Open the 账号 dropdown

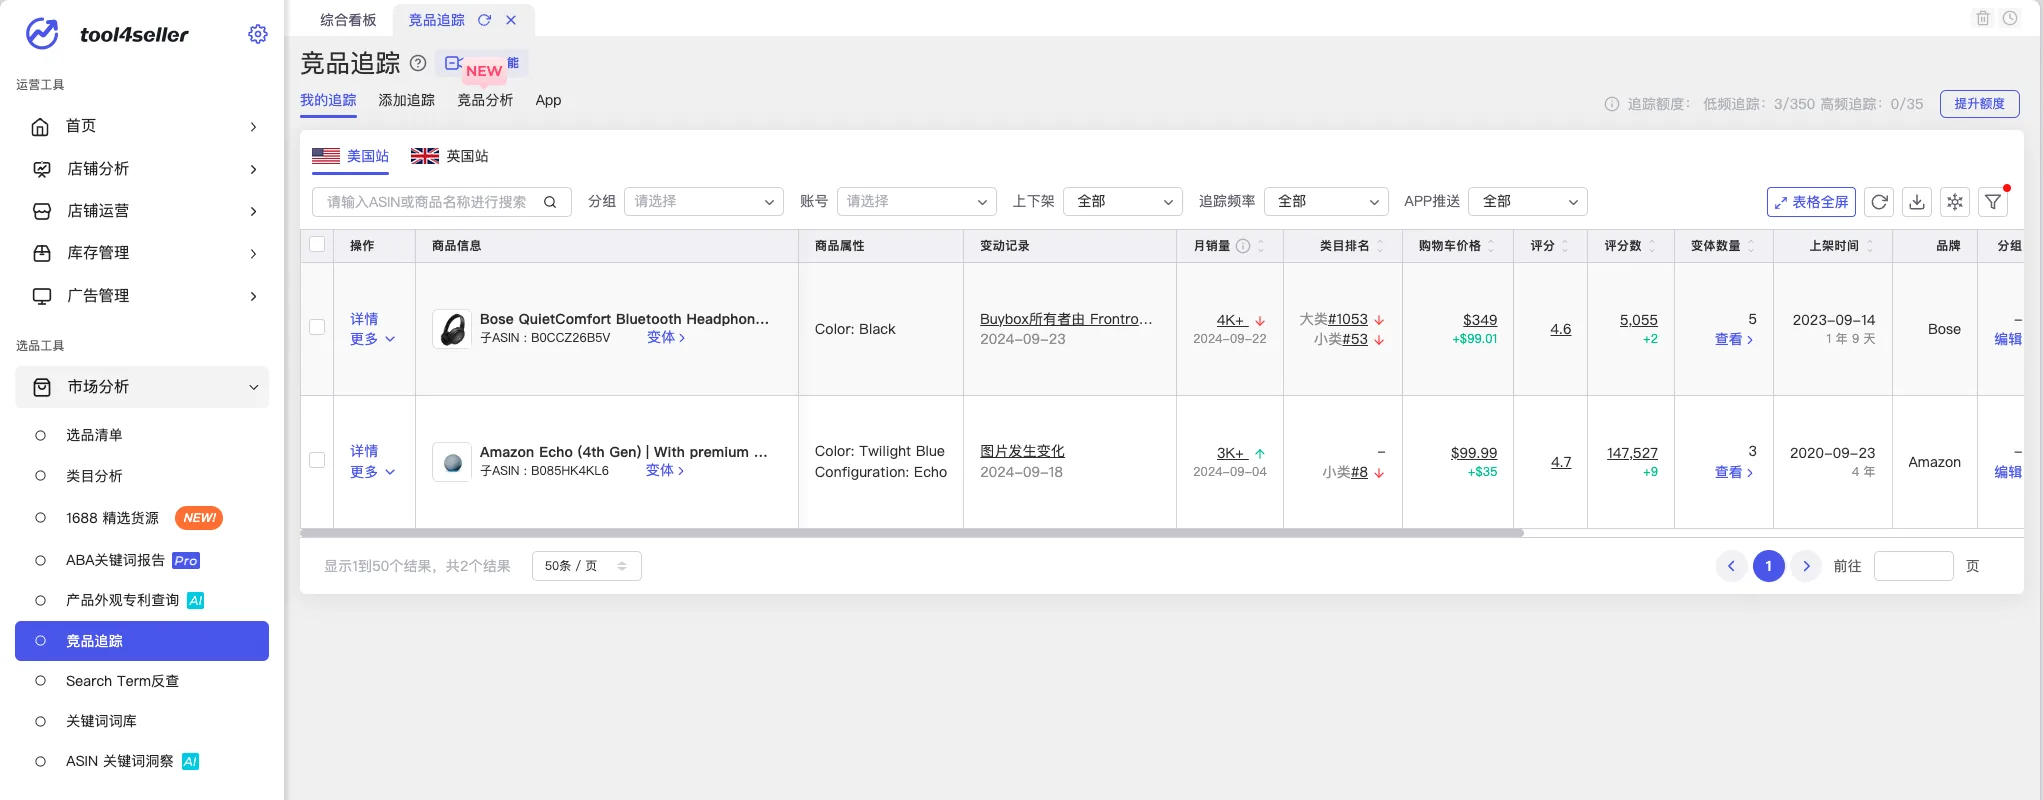pyautogui.click(x=917, y=202)
